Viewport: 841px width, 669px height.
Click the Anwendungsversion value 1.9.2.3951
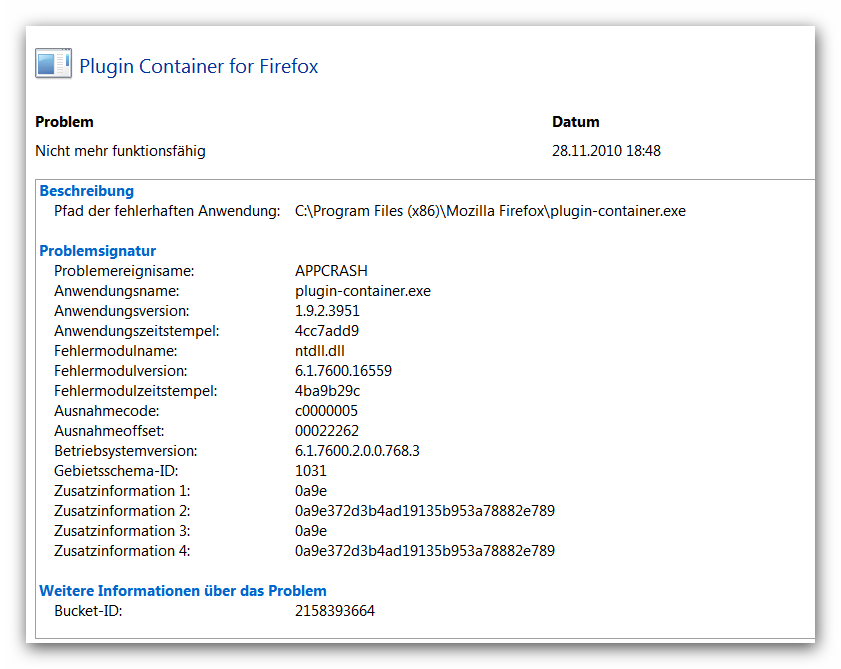pos(327,311)
